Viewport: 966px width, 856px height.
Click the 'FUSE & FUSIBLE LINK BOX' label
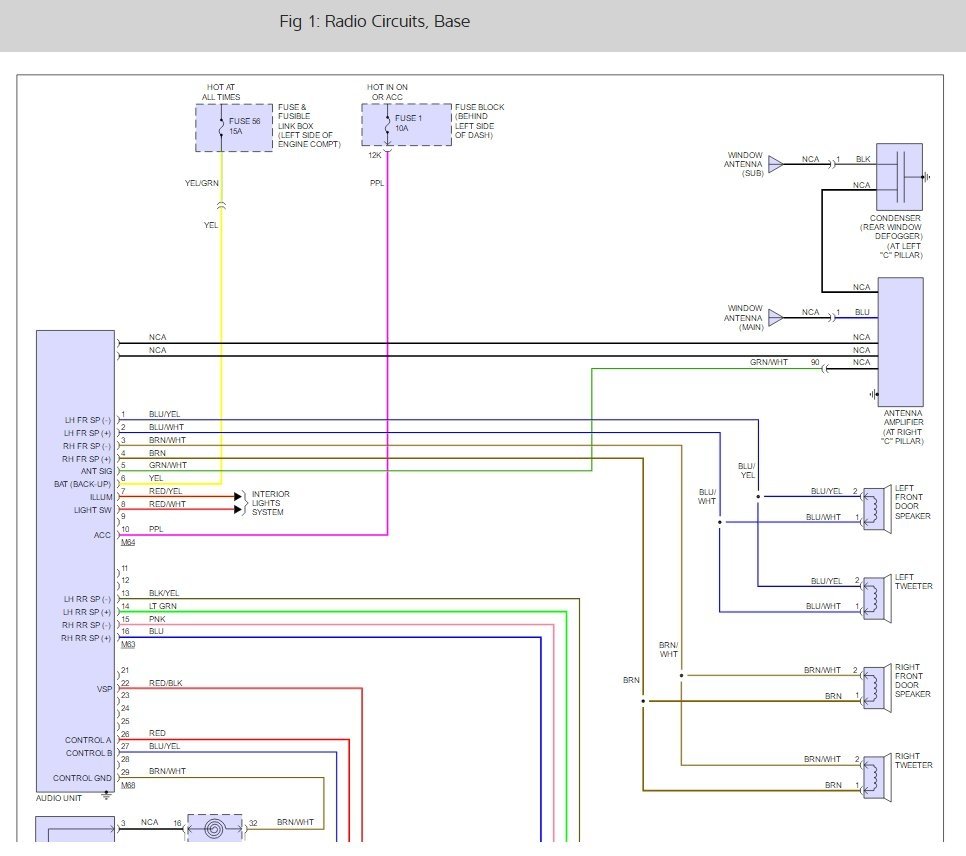click(x=309, y=125)
